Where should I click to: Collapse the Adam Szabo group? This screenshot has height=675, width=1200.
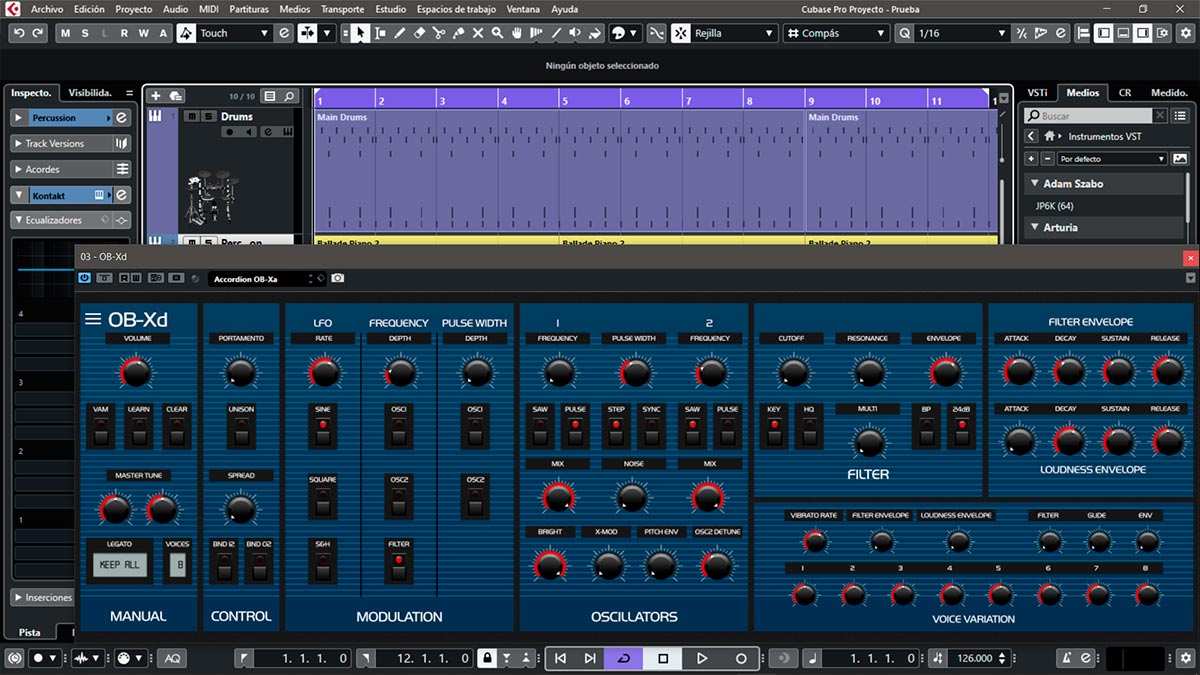point(1034,183)
